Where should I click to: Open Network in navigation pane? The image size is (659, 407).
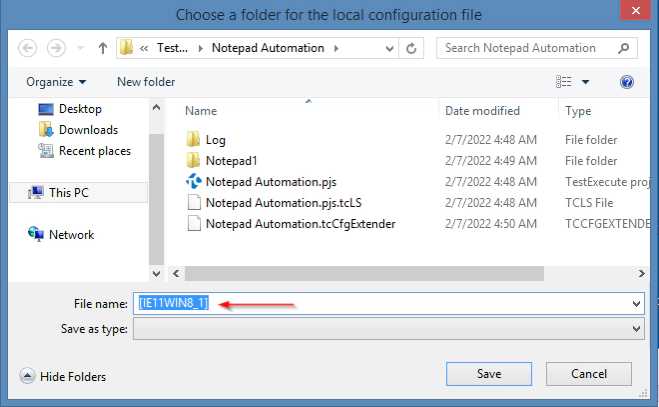point(71,235)
